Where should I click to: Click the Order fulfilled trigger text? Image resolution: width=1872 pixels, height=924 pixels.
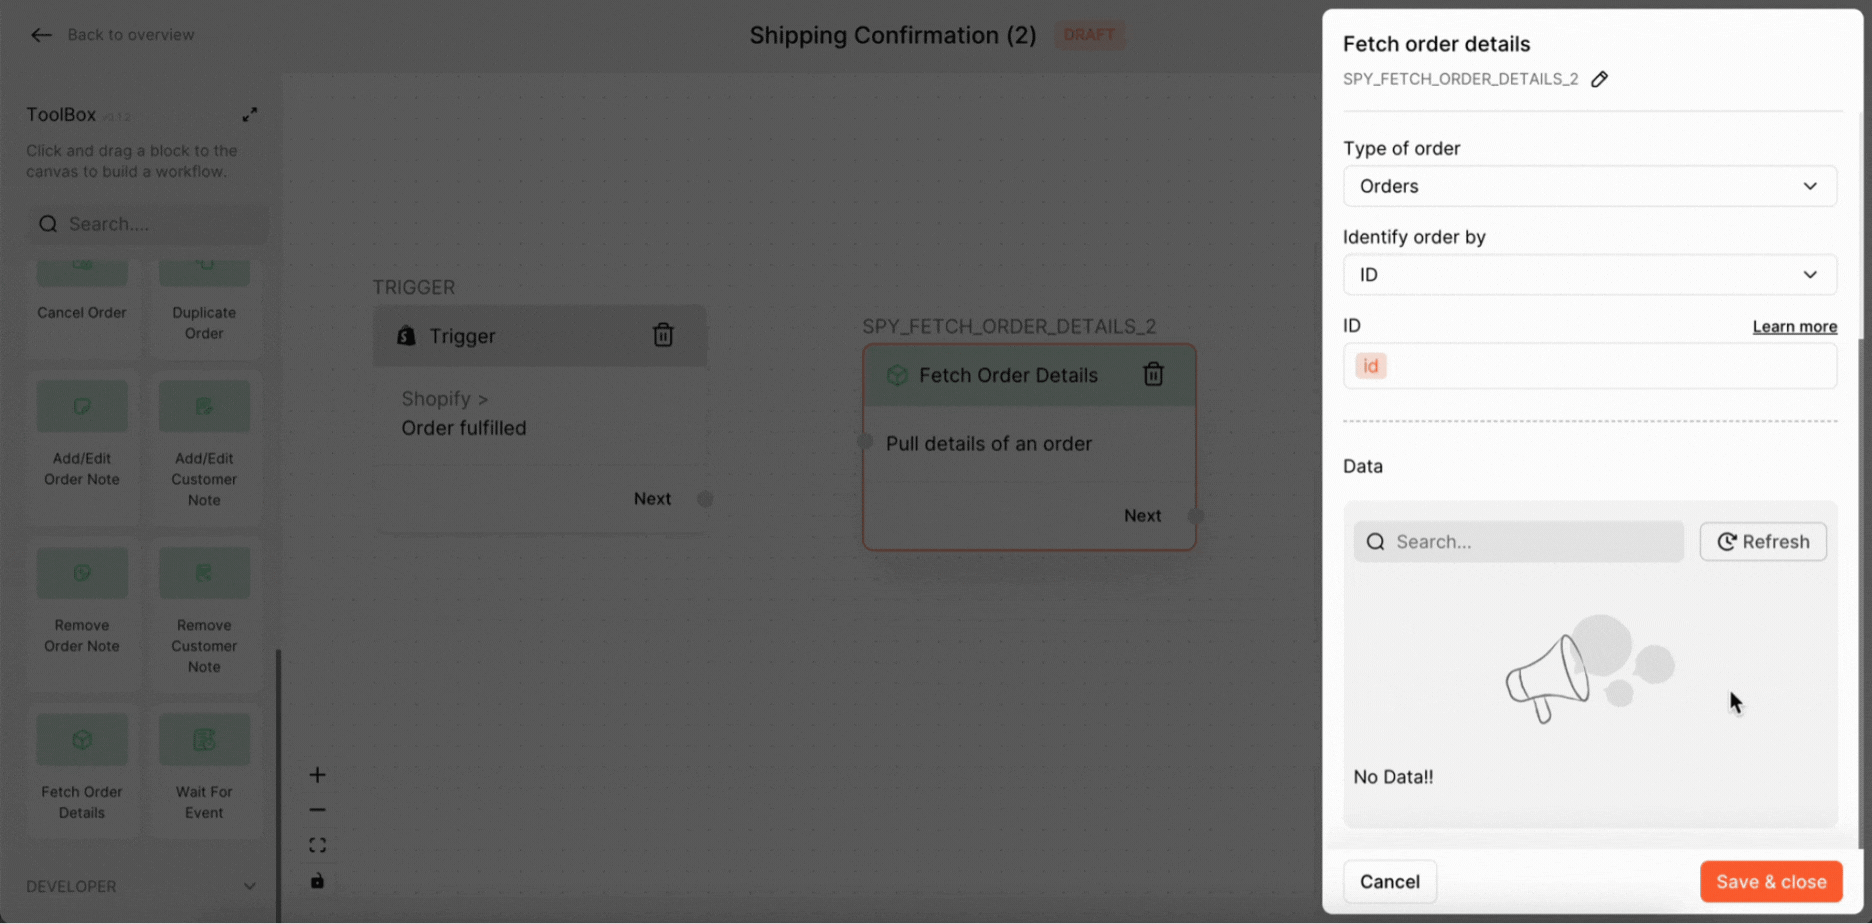tap(464, 428)
